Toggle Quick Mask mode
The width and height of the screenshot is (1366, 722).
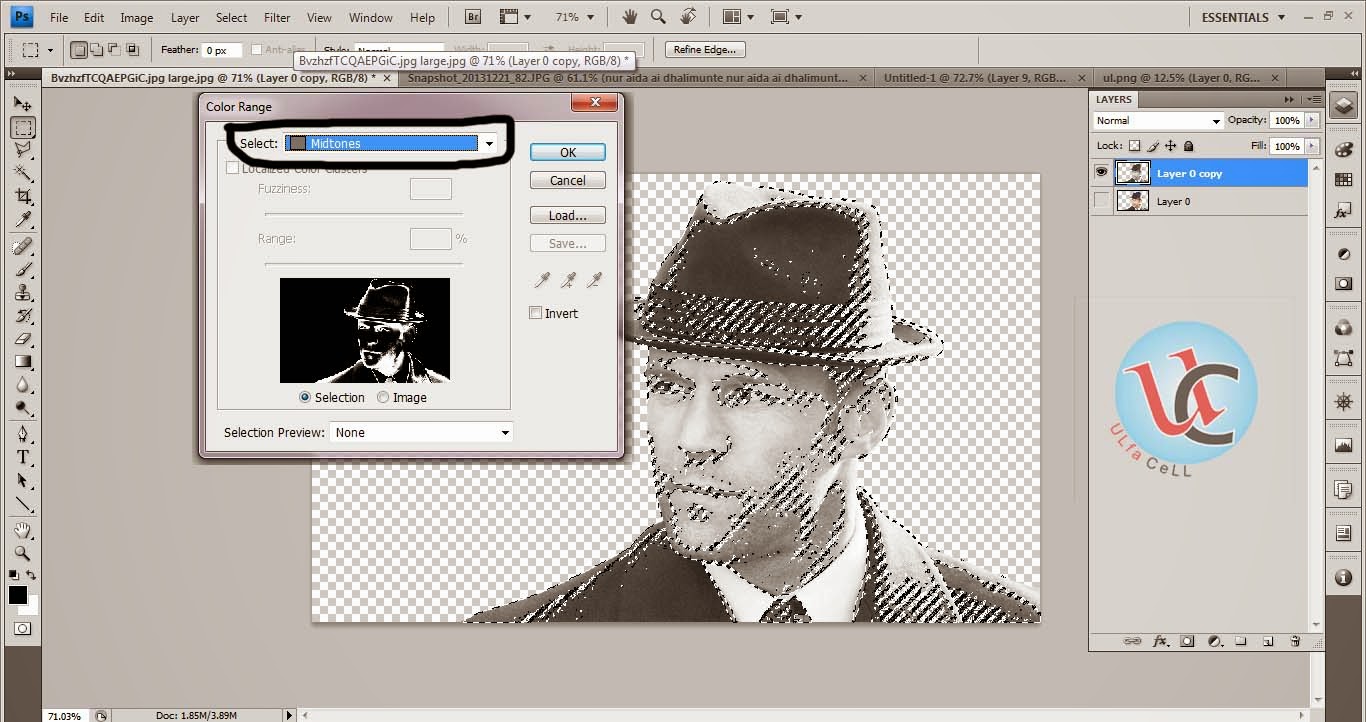click(22, 629)
